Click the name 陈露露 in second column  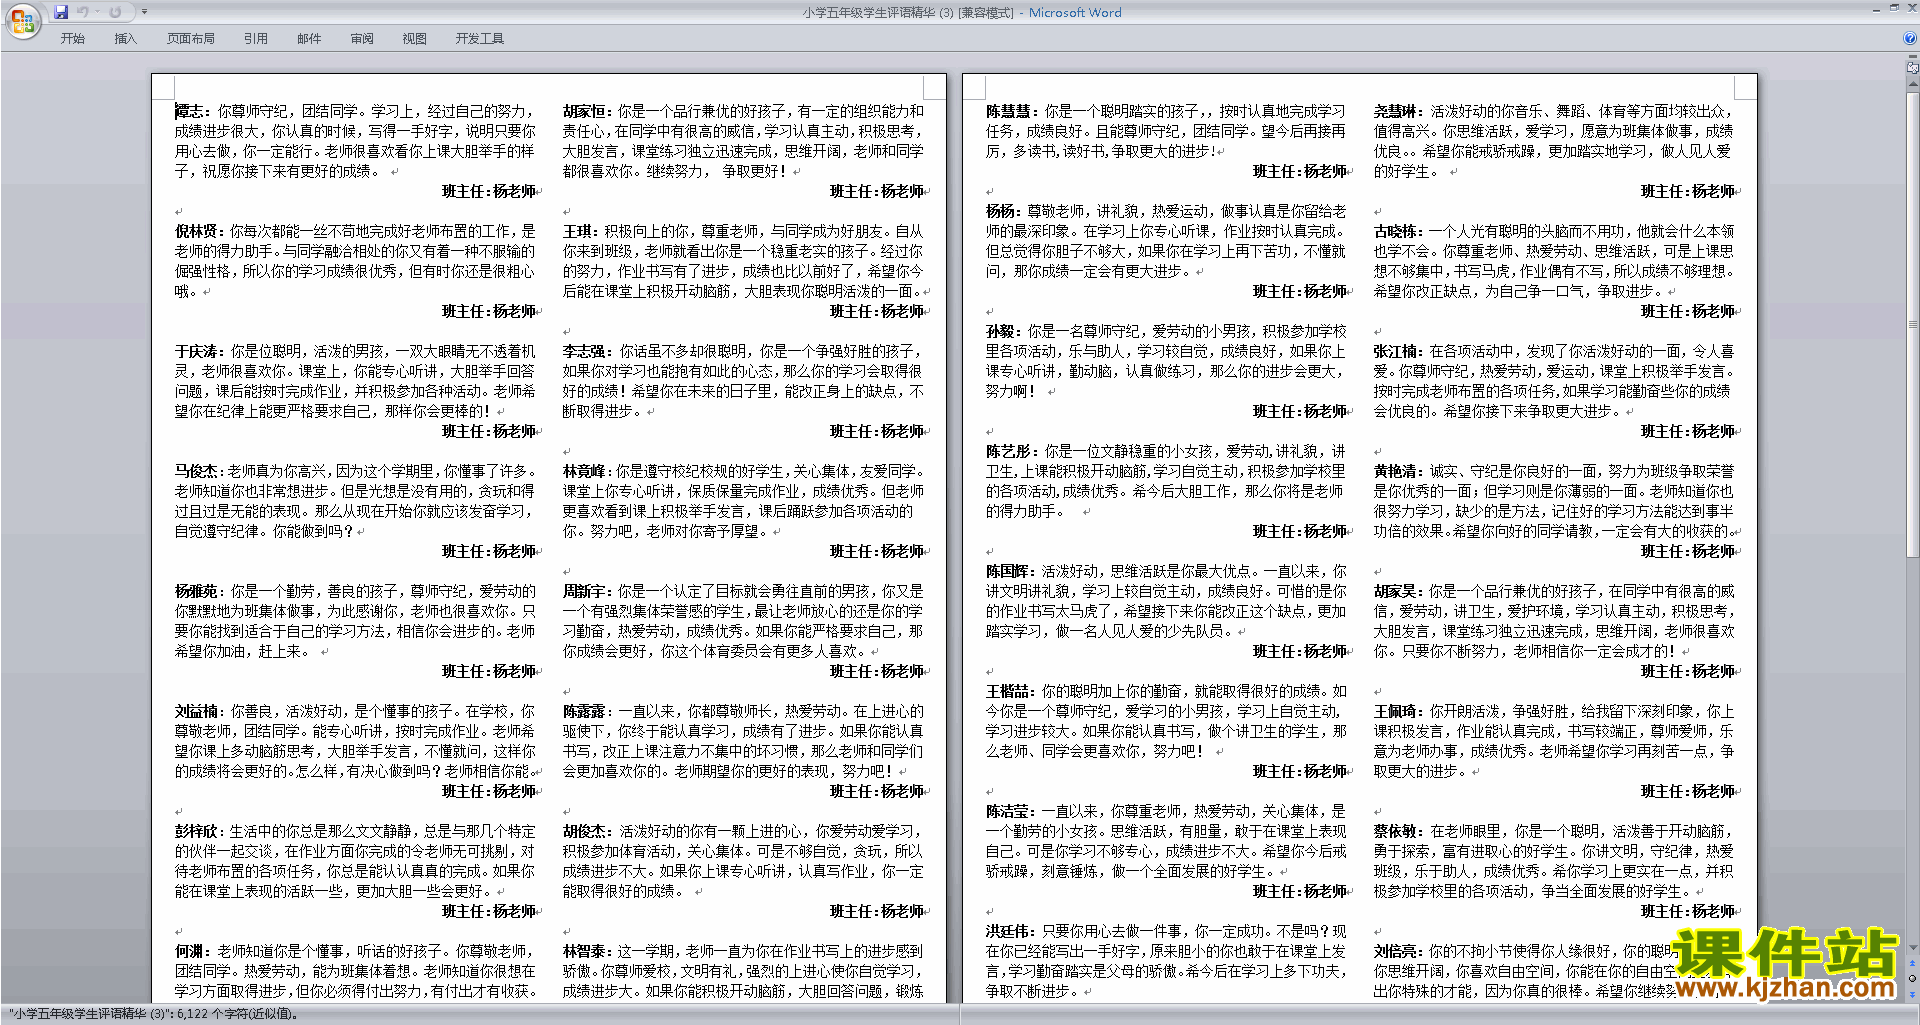click(x=586, y=711)
